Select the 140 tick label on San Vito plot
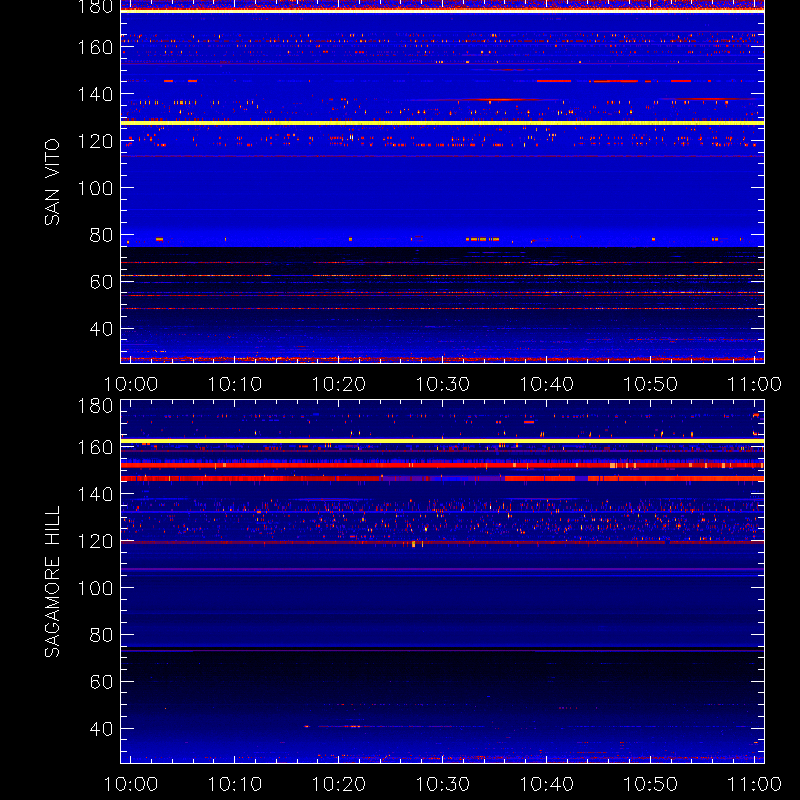 click(95, 94)
